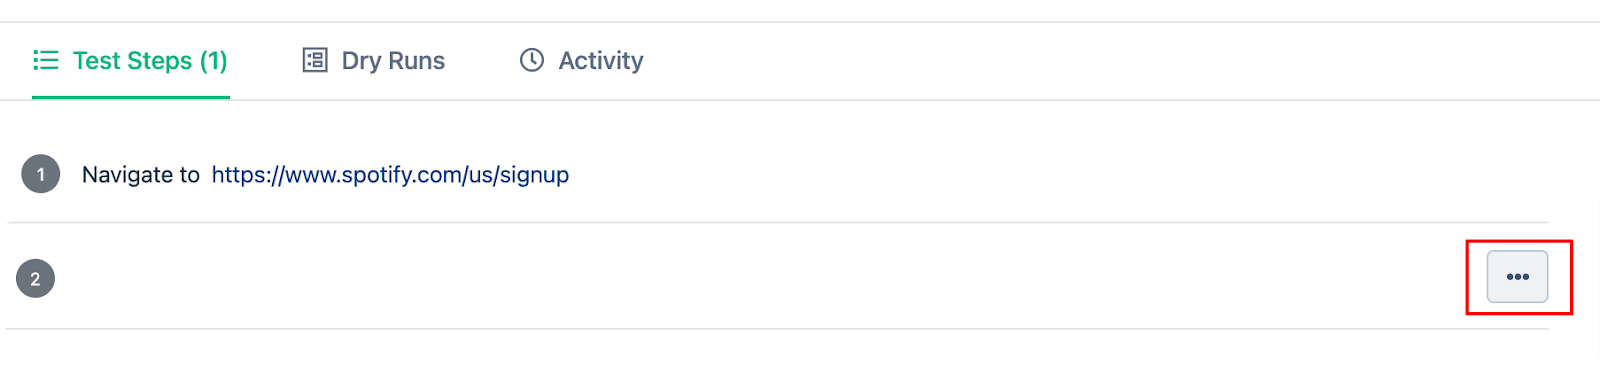Switch to the Test Steps (1) tab
Image resolution: width=1600 pixels, height=390 pixels.
[131, 61]
